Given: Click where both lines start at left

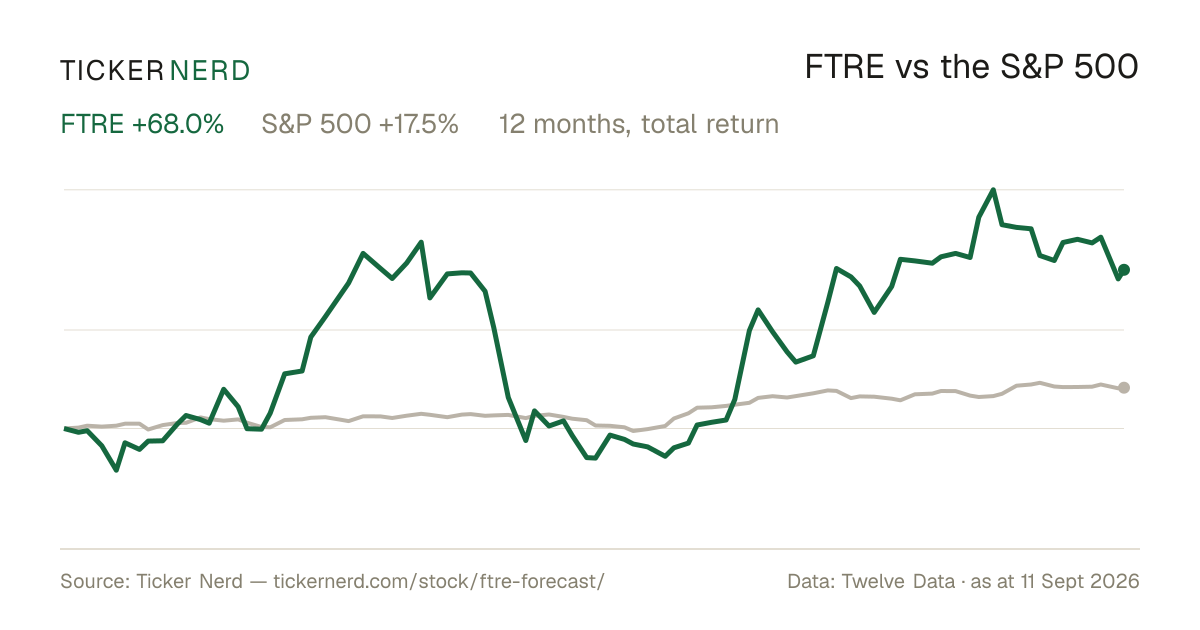Looking at the screenshot, I should (65, 428).
